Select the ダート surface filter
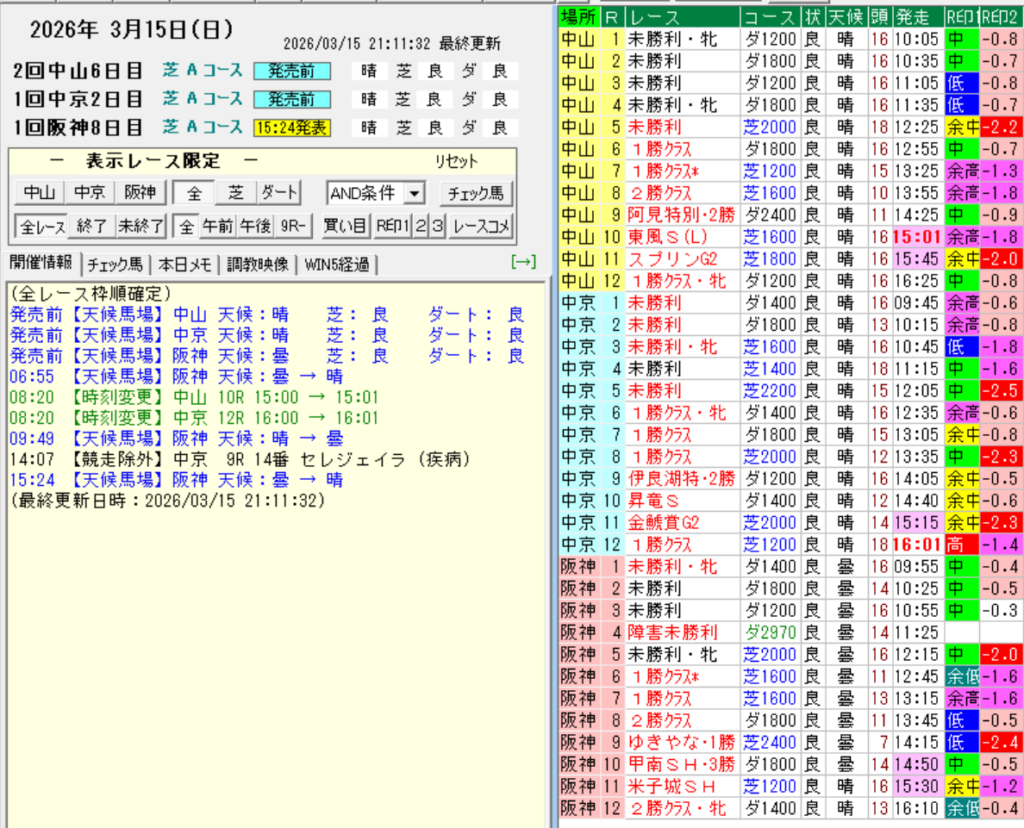This screenshot has width=1024, height=828. coord(279,193)
